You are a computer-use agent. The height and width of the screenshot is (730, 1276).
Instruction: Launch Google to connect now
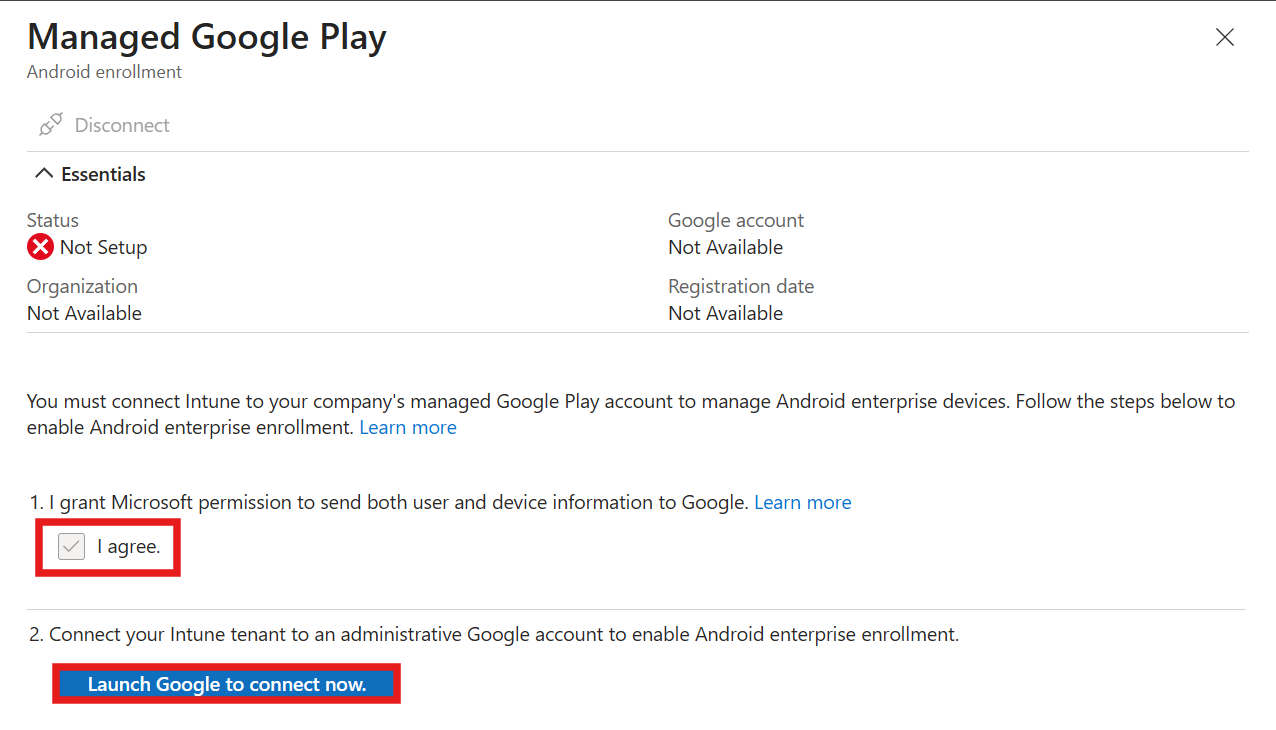click(227, 684)
